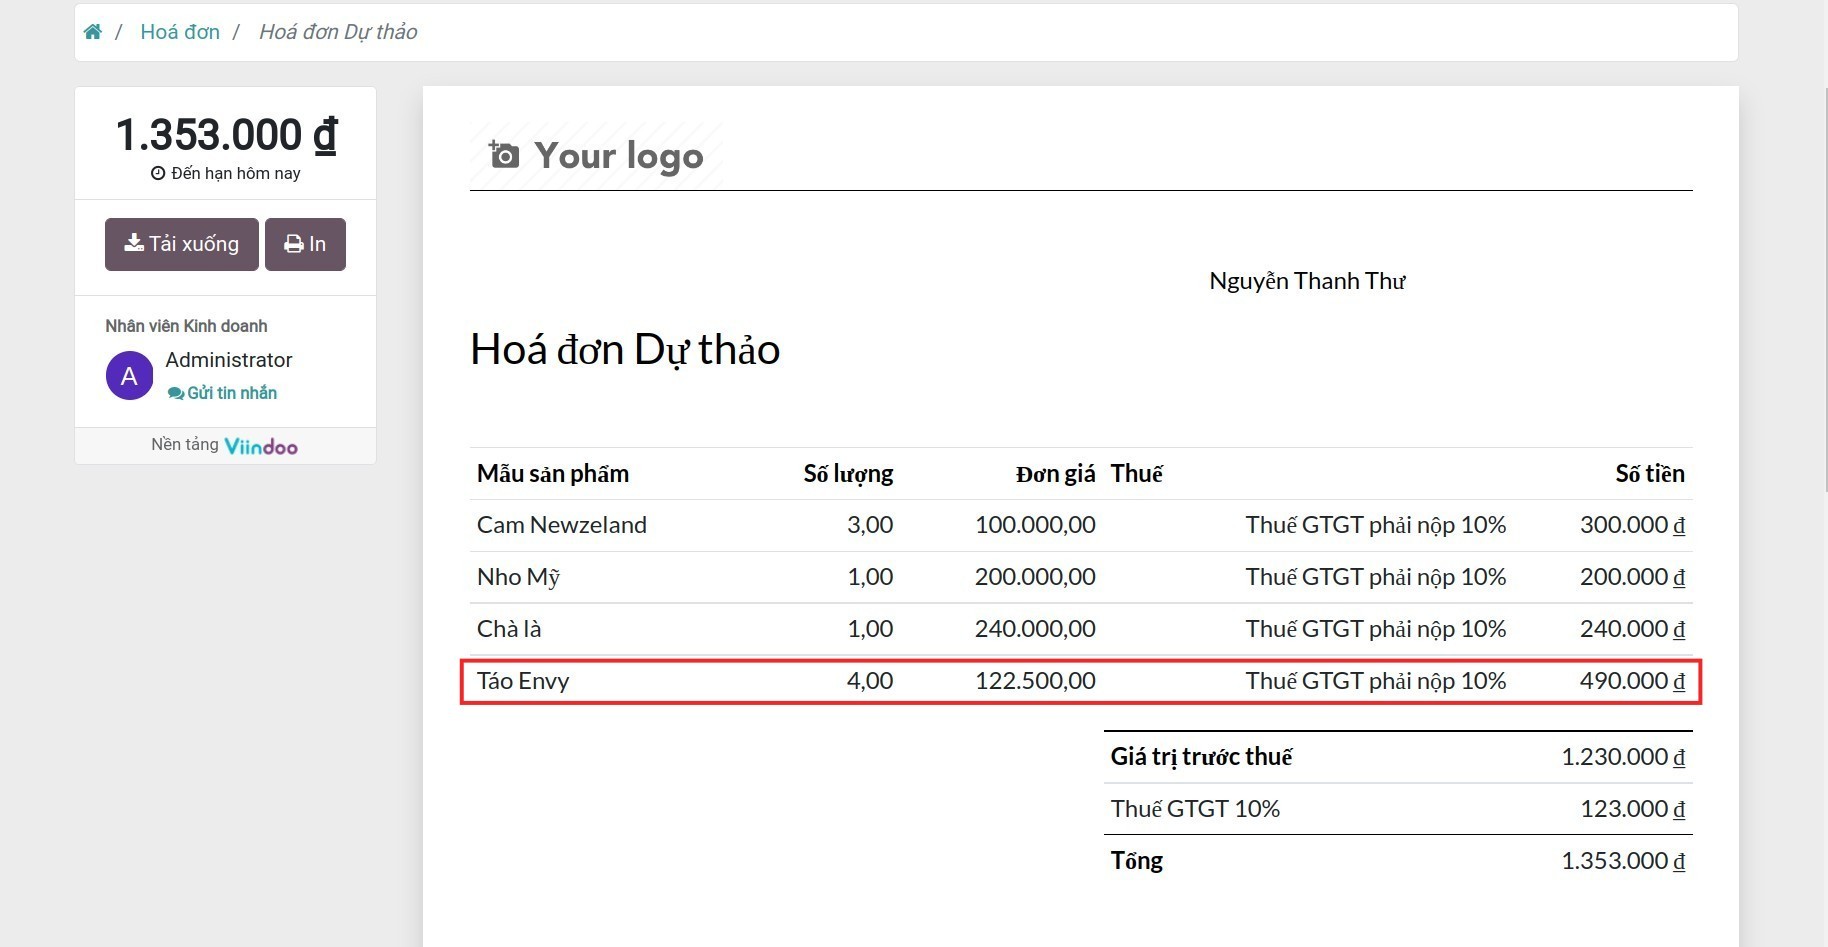
Task: Click the đ link beside Giá trị trước thuế
Action: (x=1677, y=757)
